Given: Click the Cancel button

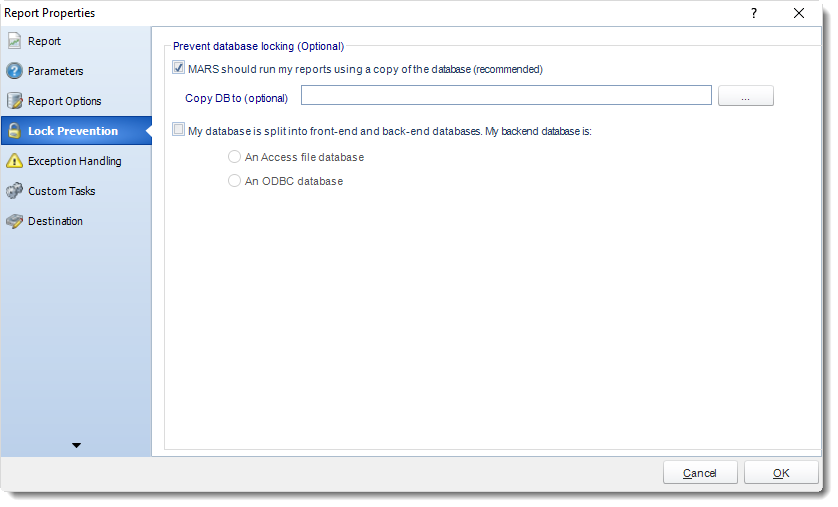Looking at the screenshot, I should pyautogui.click(x=700, y=473).
